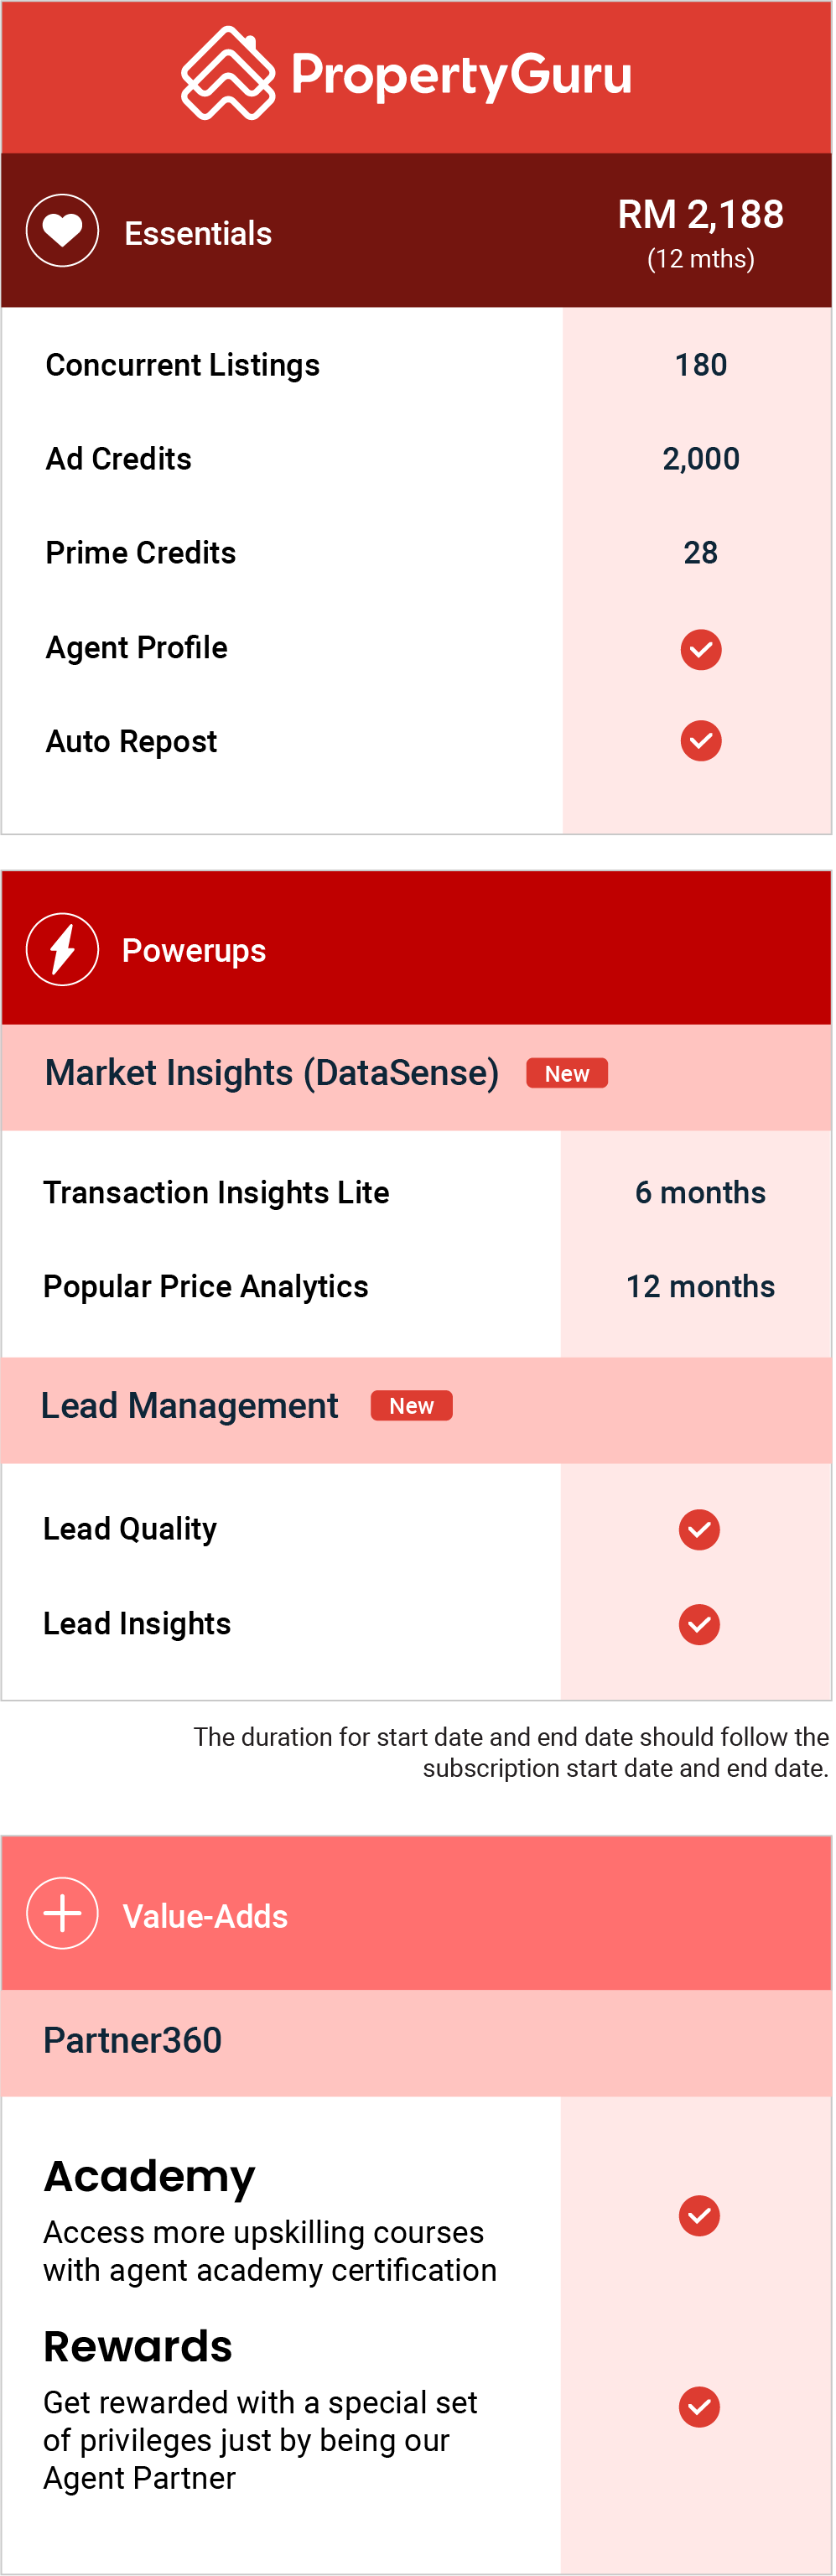Click the Academy checkmark icon
Screen dimensions: 836x2576
click(701, 2218)
